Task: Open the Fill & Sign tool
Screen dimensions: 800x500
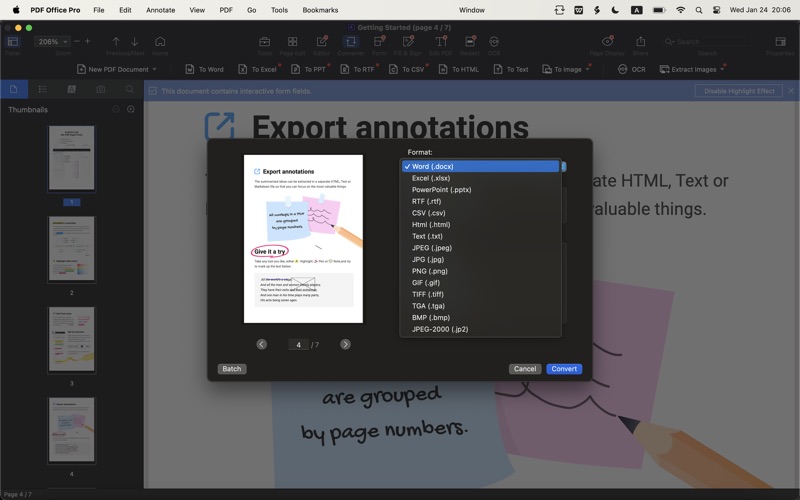Action: (x=408, y=42)
